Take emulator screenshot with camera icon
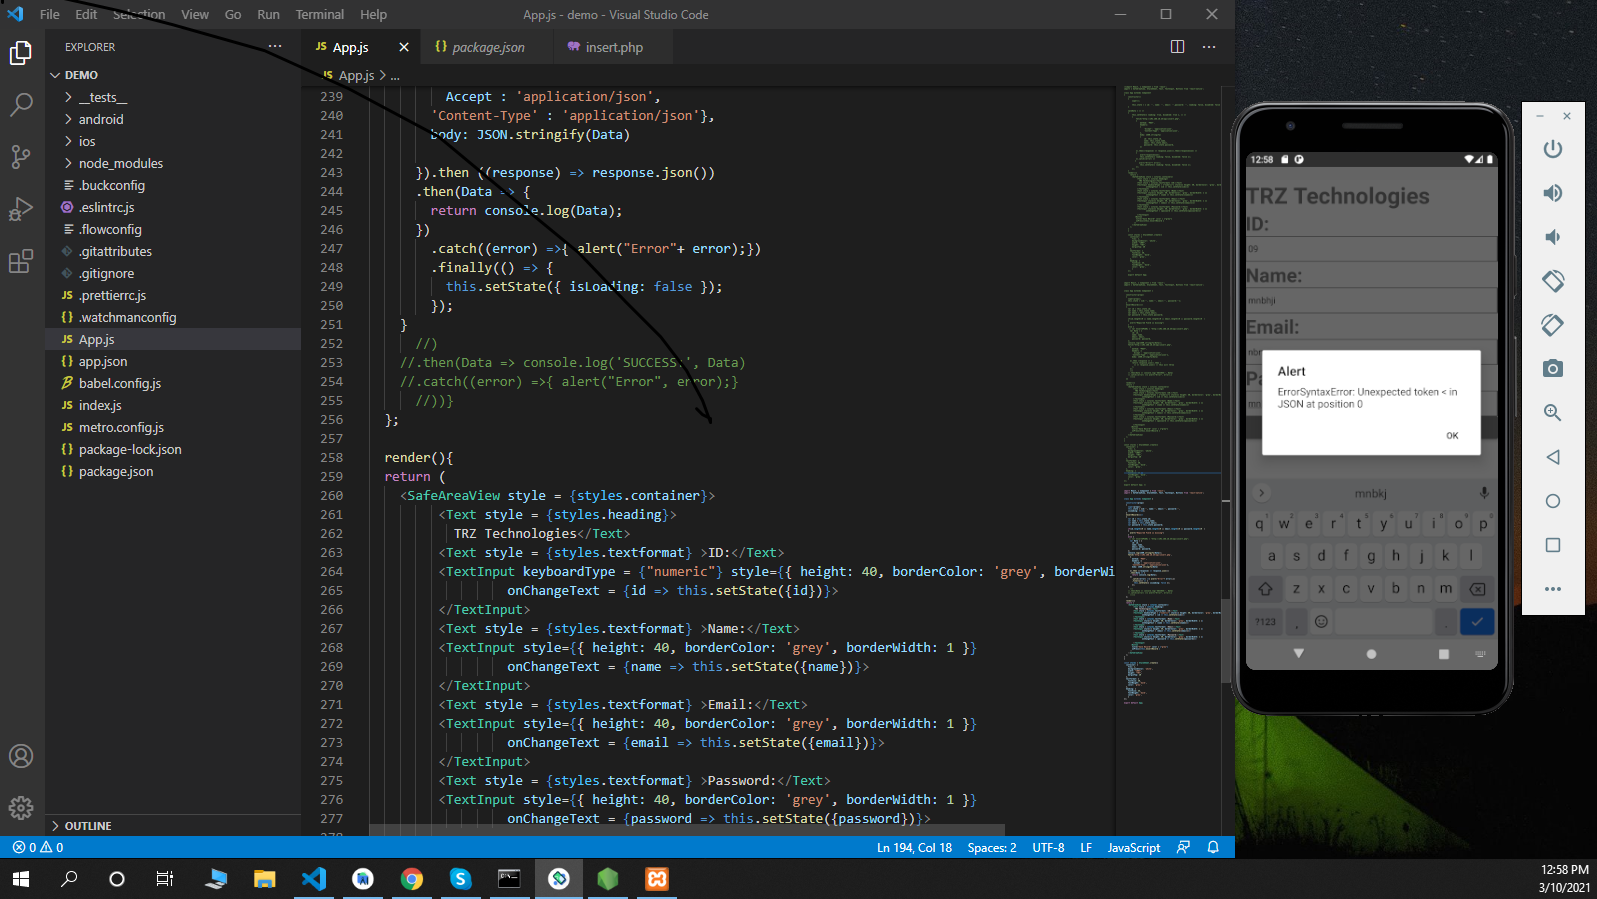The height and width of the screenshot is (899, 1597). [1553, 369]
